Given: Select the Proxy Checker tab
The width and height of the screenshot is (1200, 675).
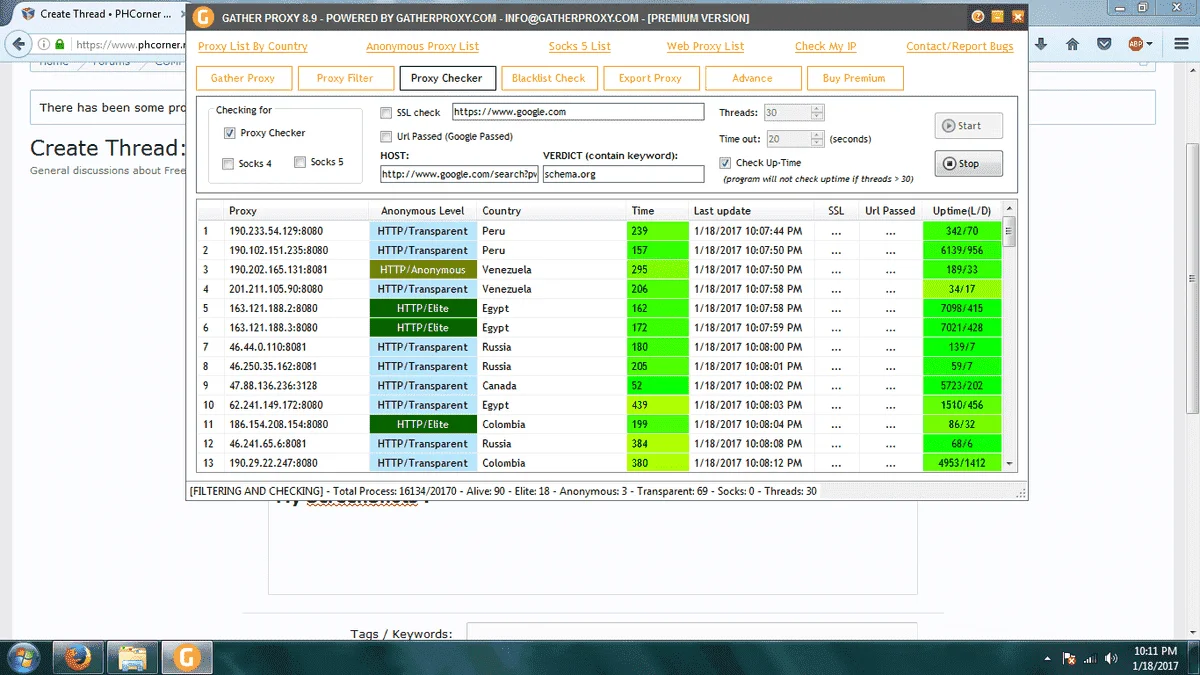Looking at the screenshot, I should point(447,78).
